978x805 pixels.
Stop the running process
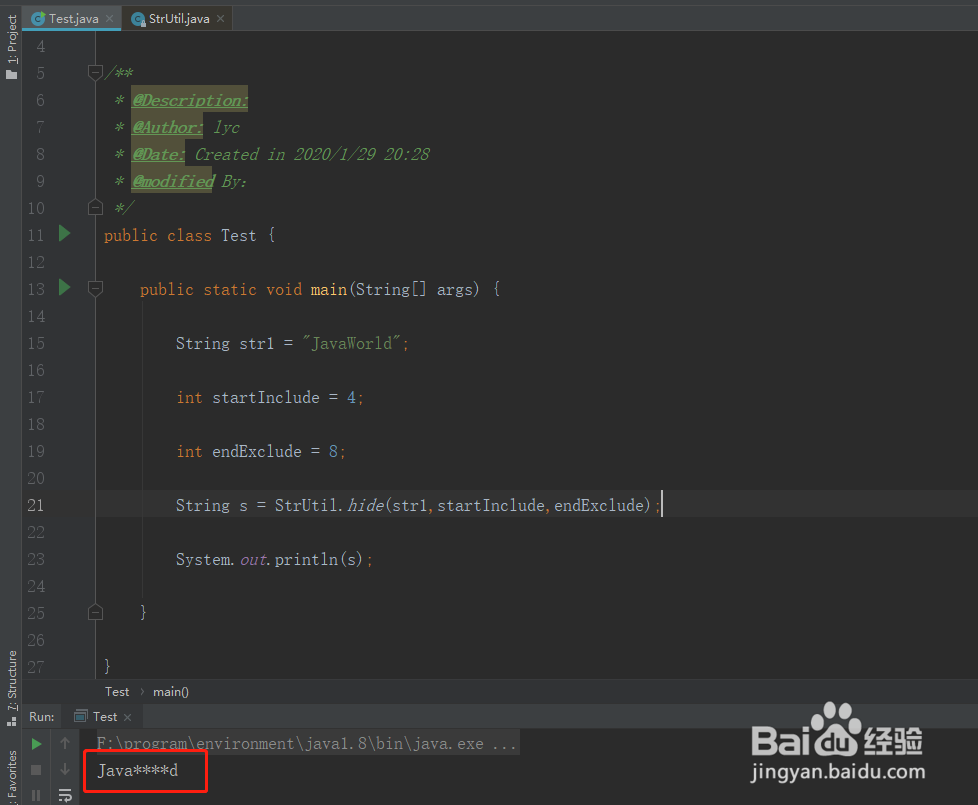(x=36, y=770)
